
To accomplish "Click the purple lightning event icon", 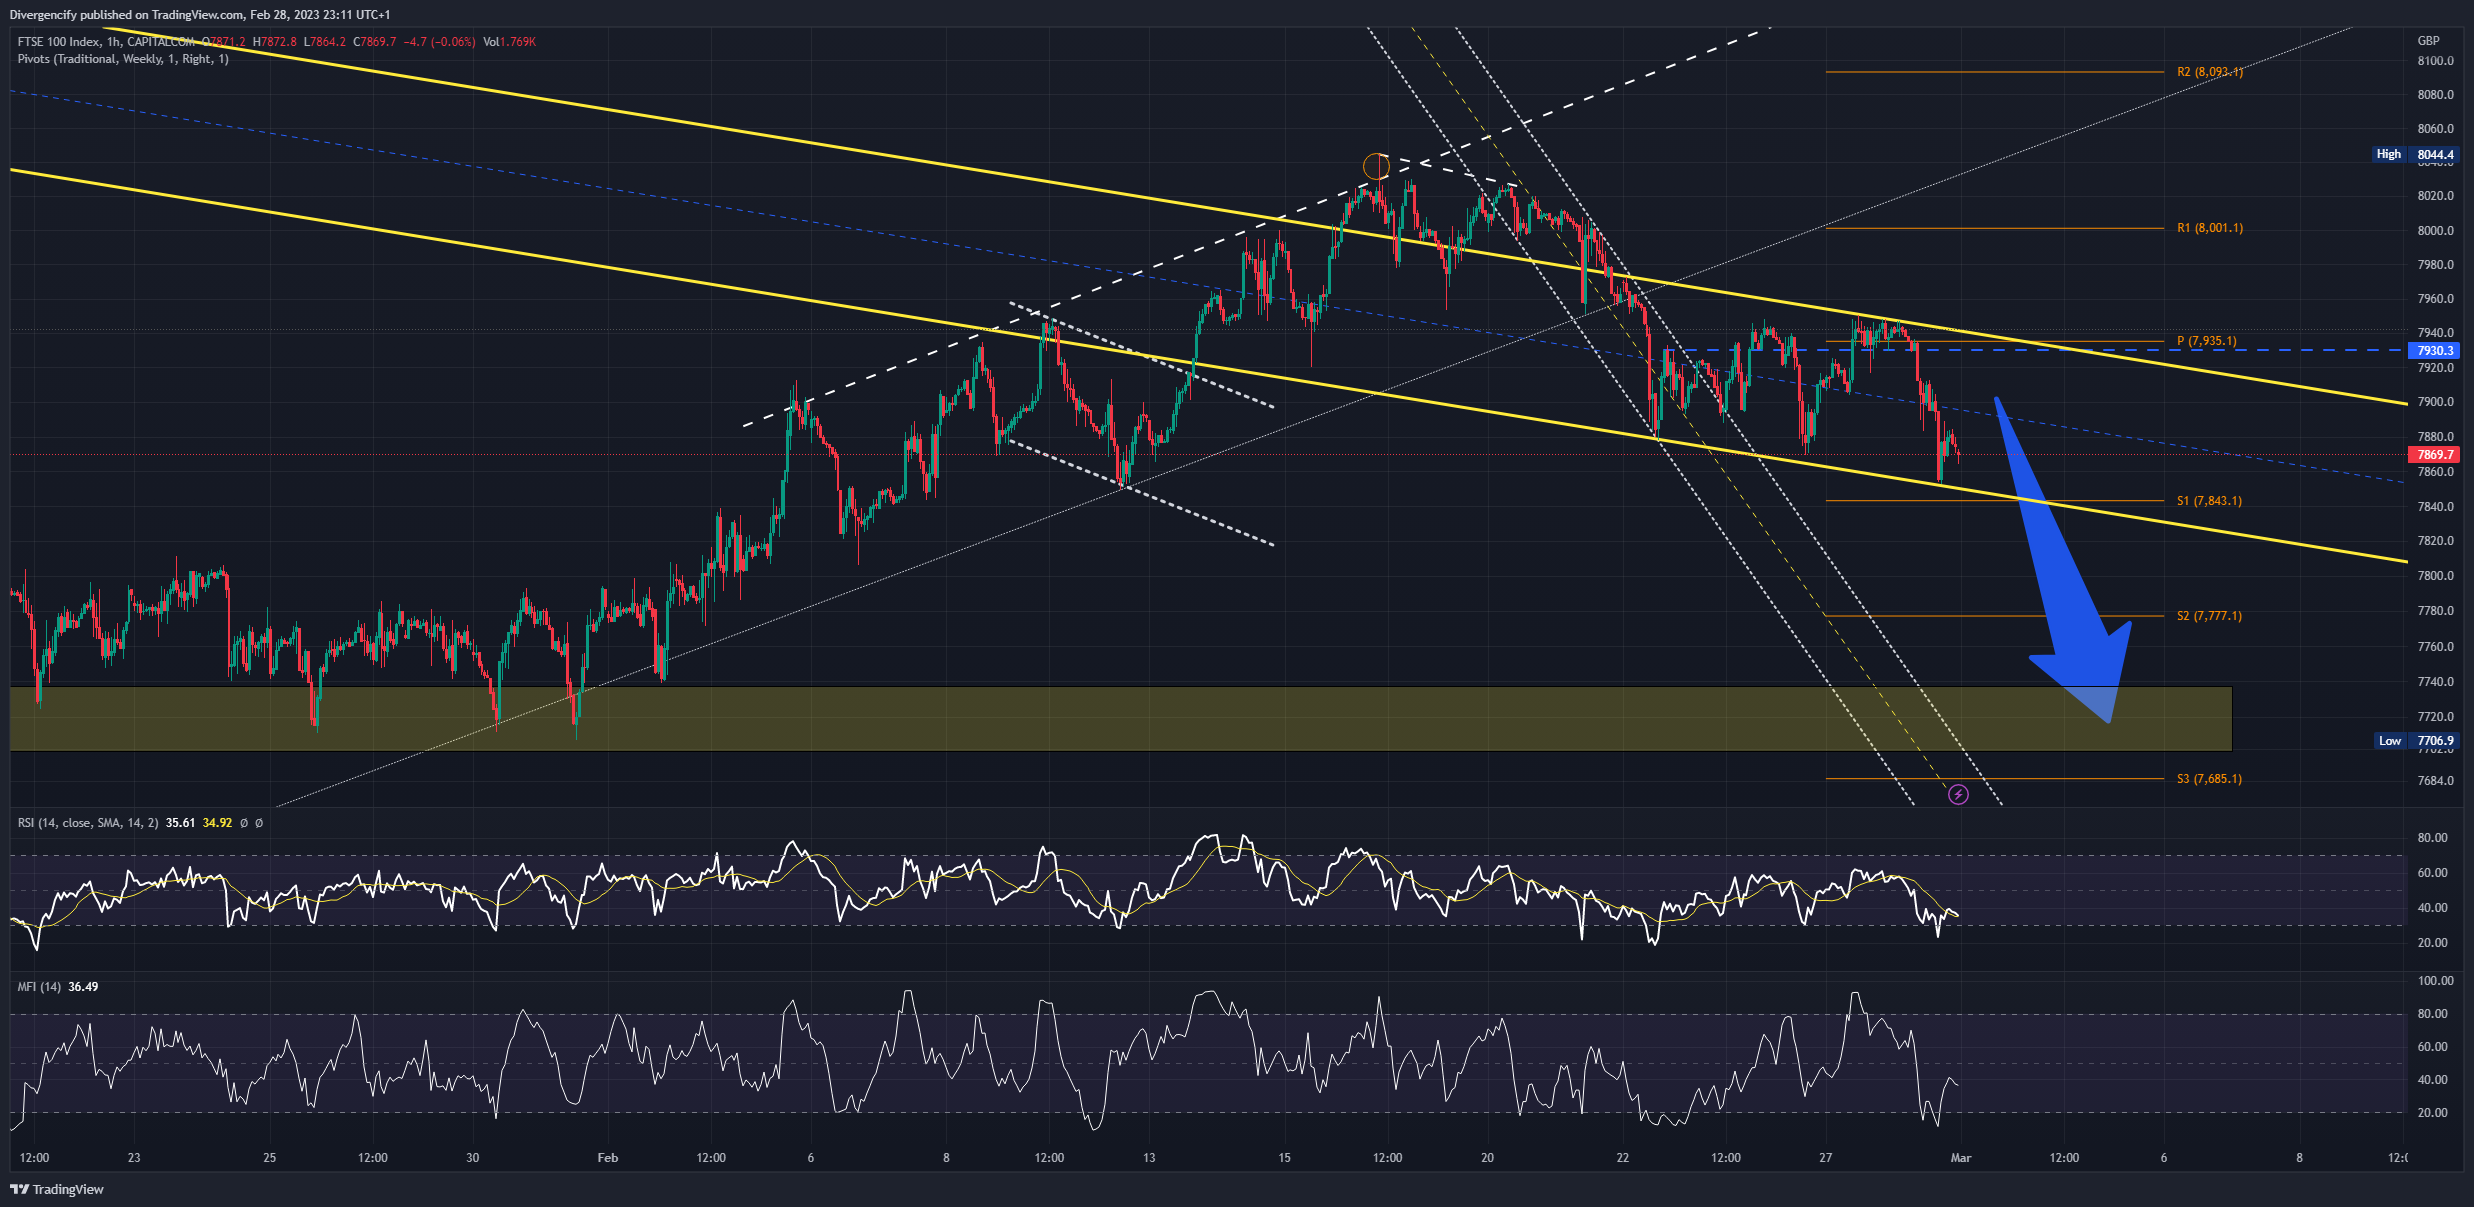I will pos(1958,794).
